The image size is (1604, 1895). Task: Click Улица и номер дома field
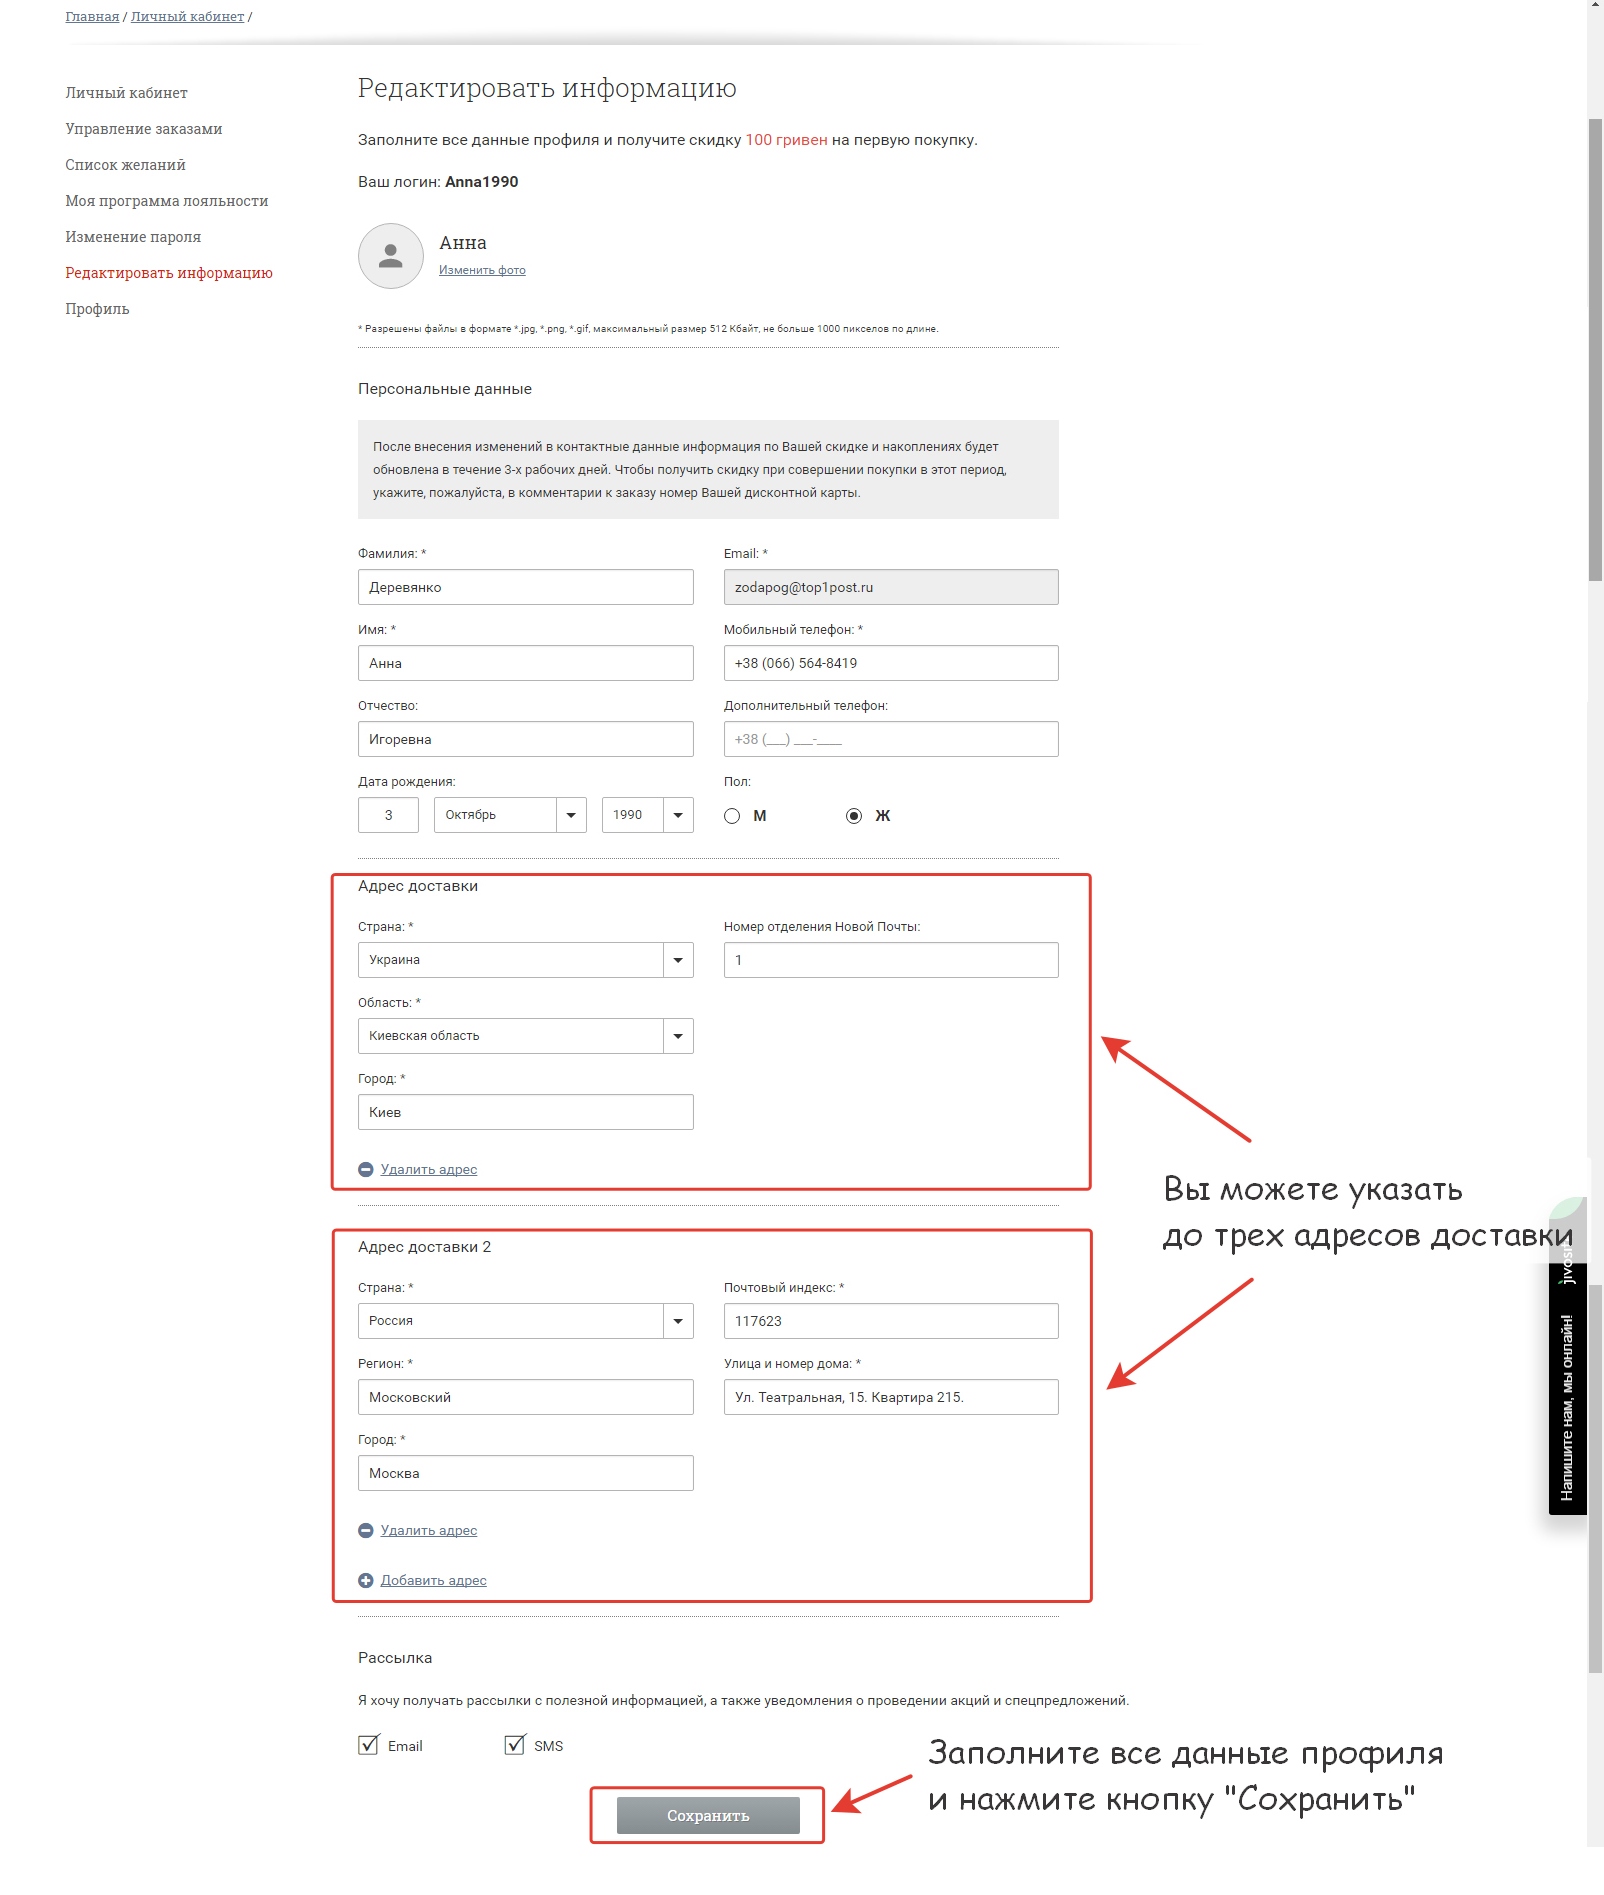click(891, 1397)
